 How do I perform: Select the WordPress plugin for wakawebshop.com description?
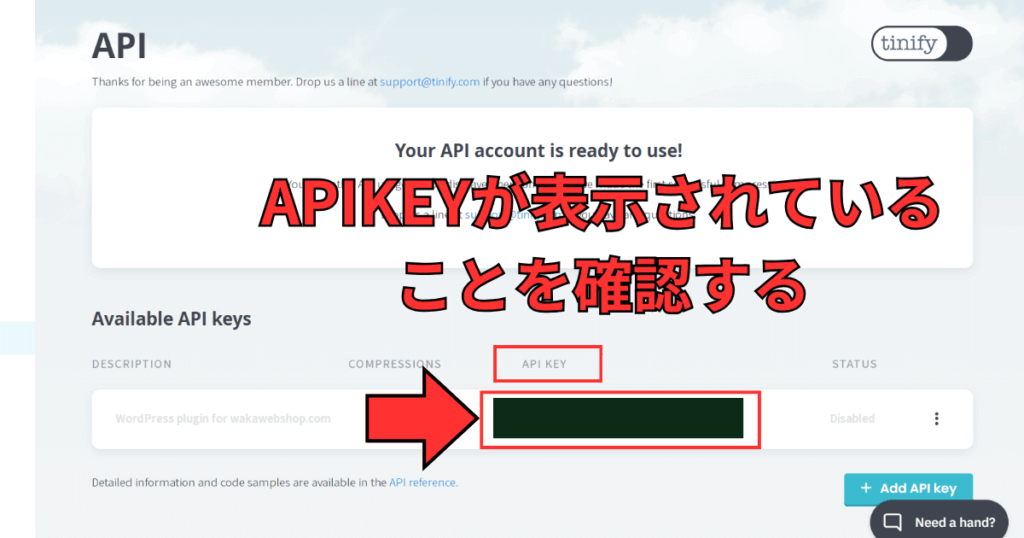[223, 419]
